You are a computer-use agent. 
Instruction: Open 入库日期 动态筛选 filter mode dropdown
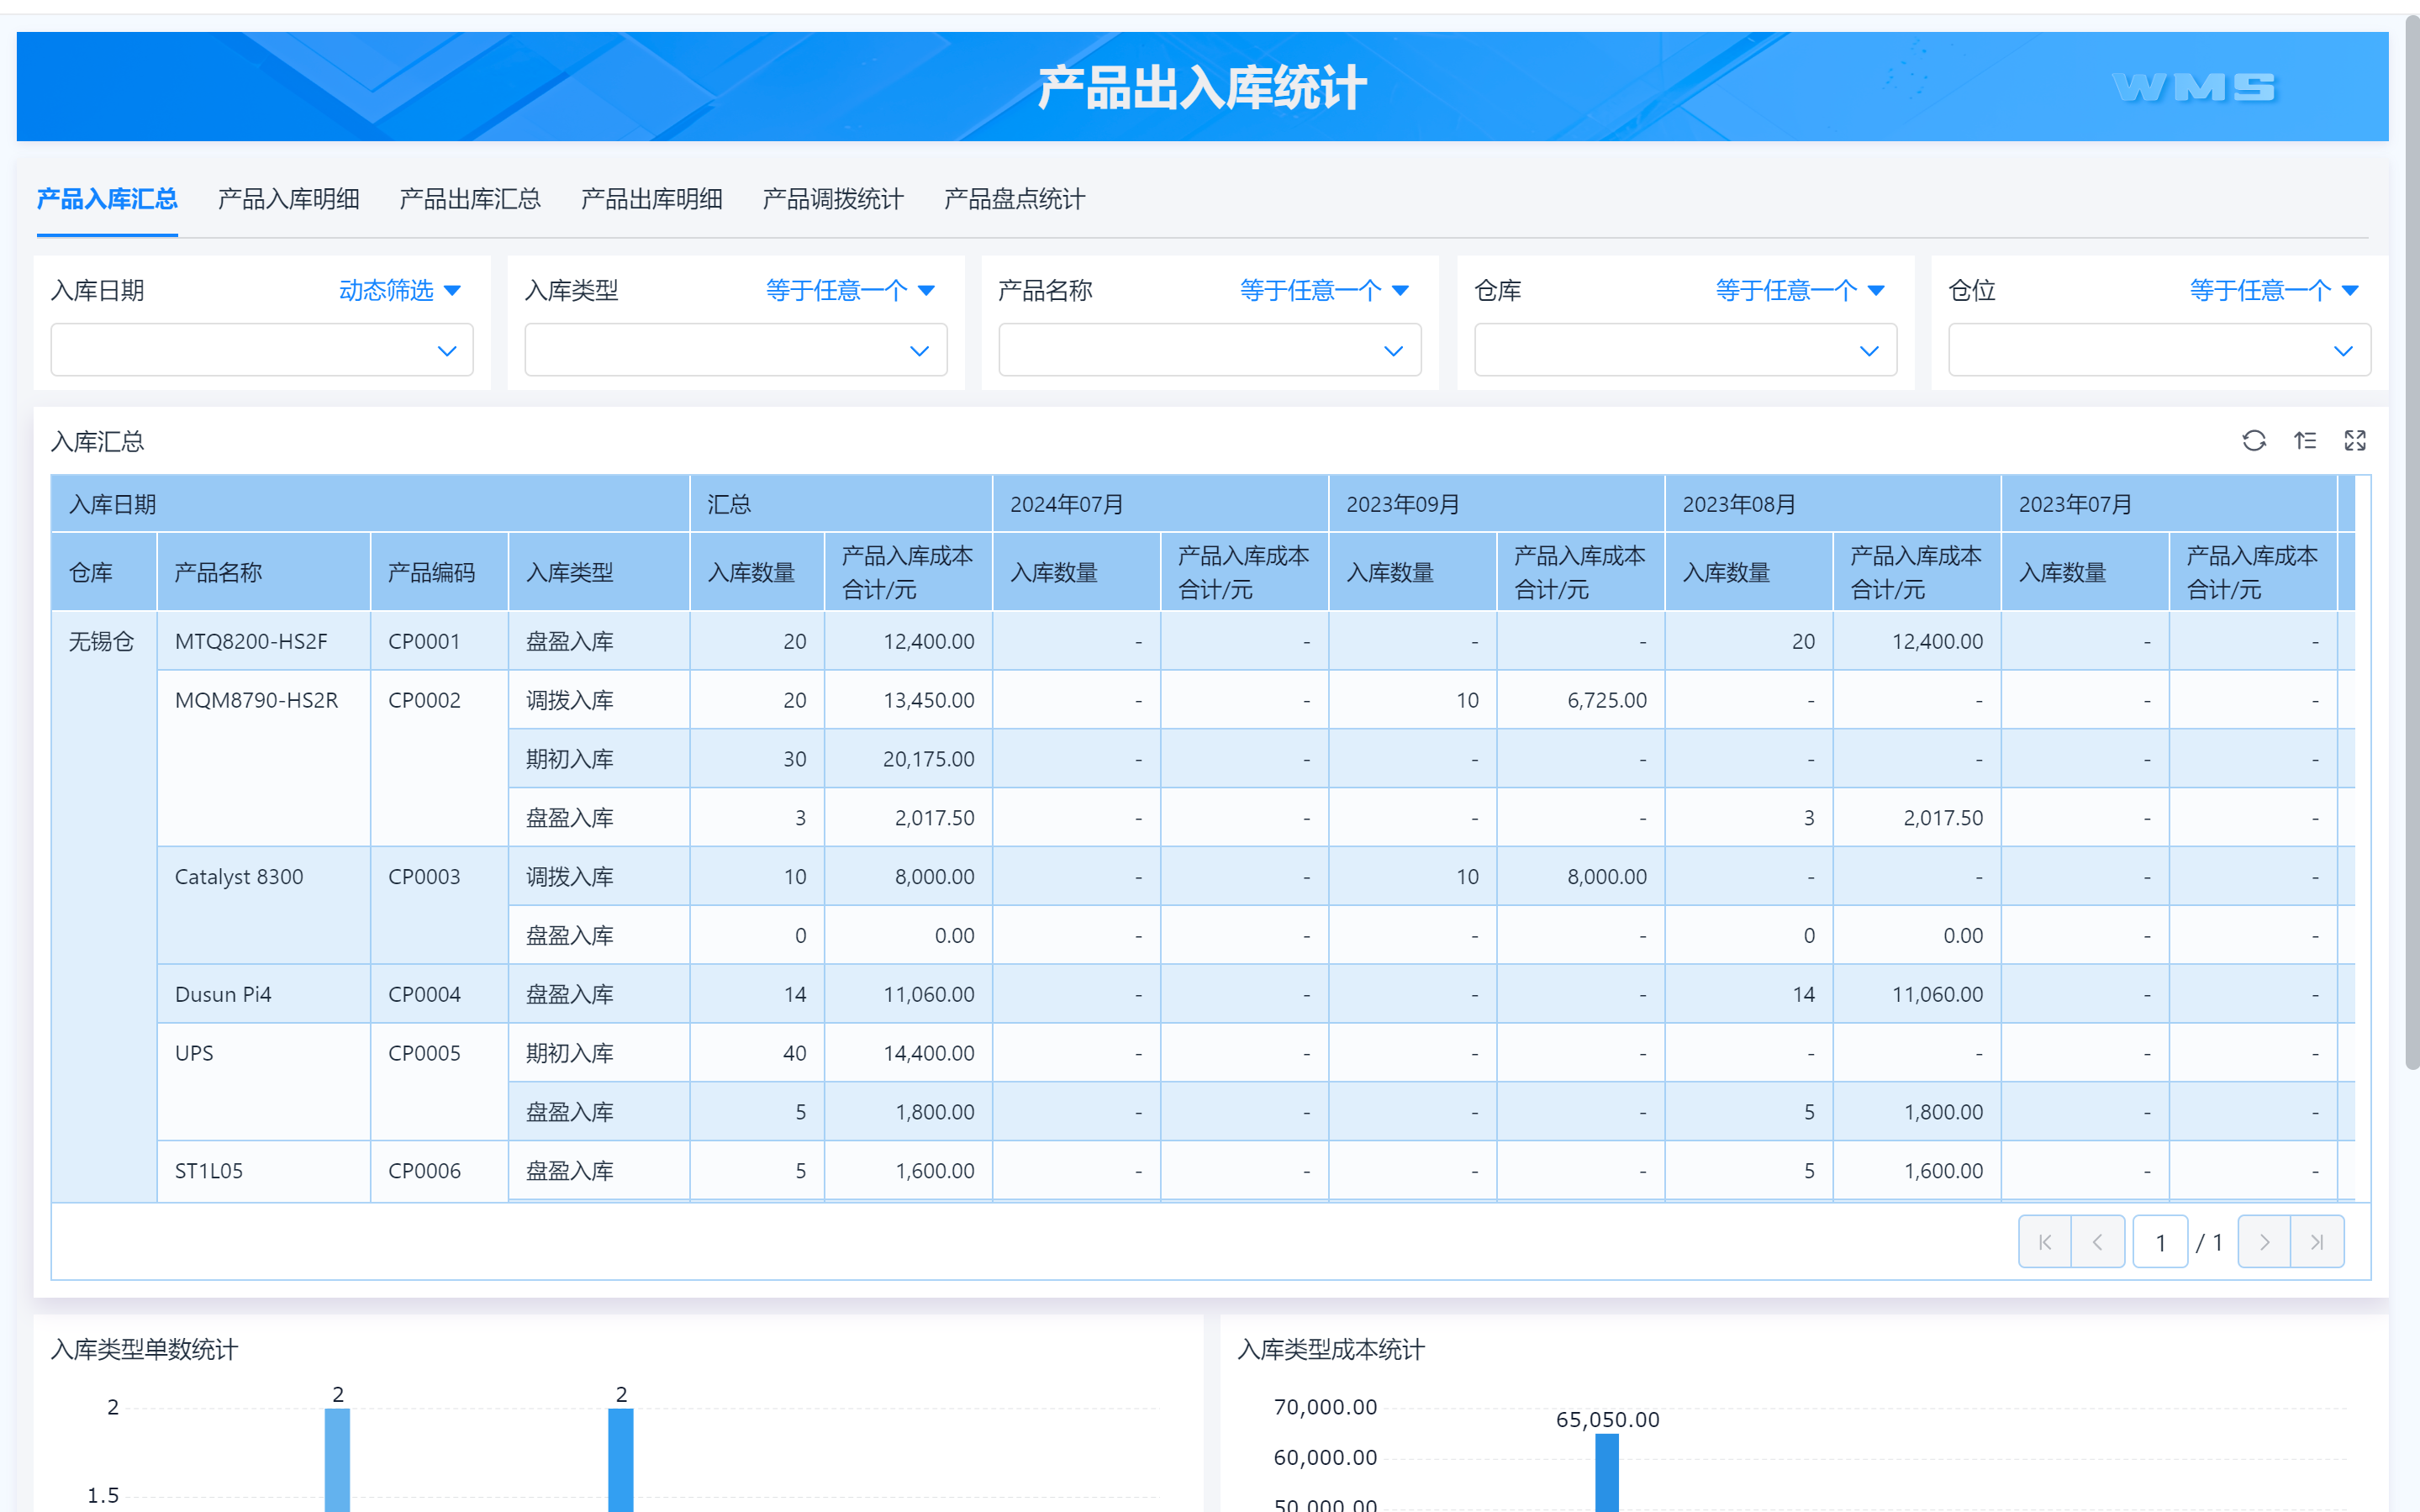point(399,290)
